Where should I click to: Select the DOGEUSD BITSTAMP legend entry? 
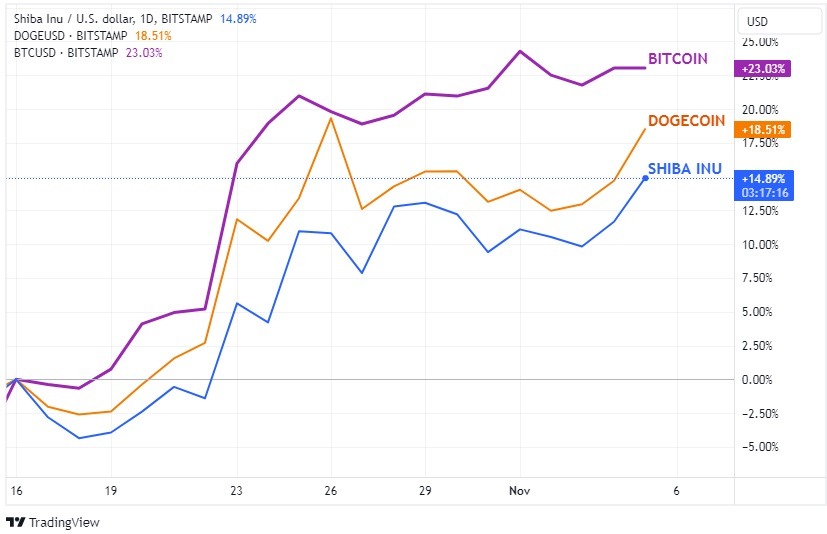click(x=71, y=35)
